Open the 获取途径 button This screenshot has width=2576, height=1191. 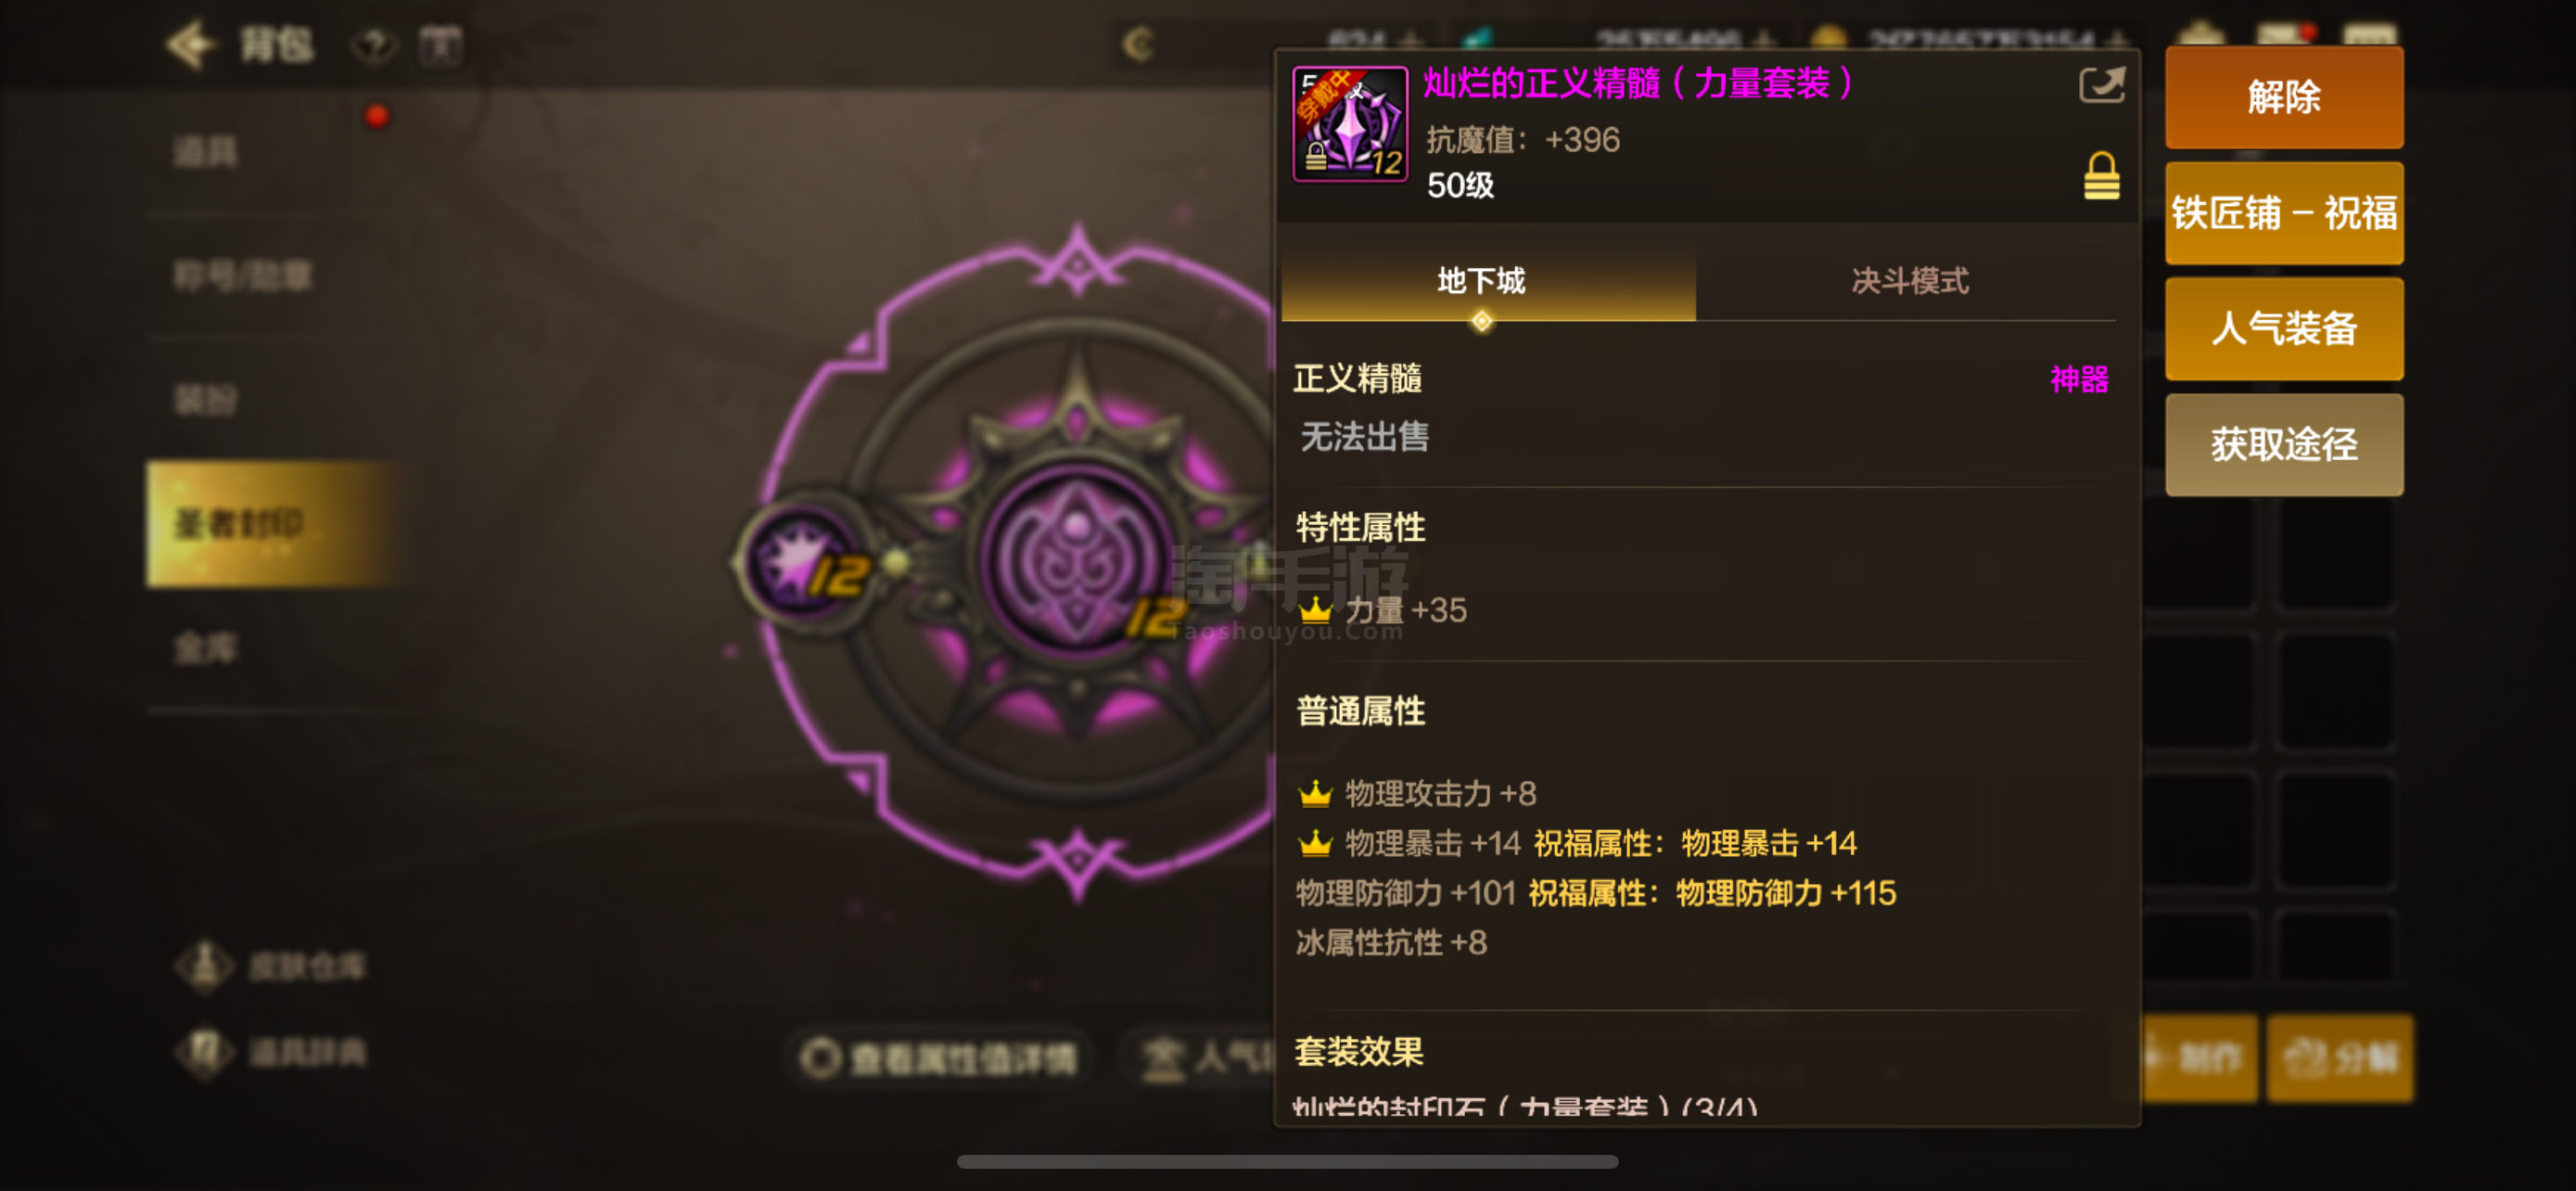click(2283, 444)
